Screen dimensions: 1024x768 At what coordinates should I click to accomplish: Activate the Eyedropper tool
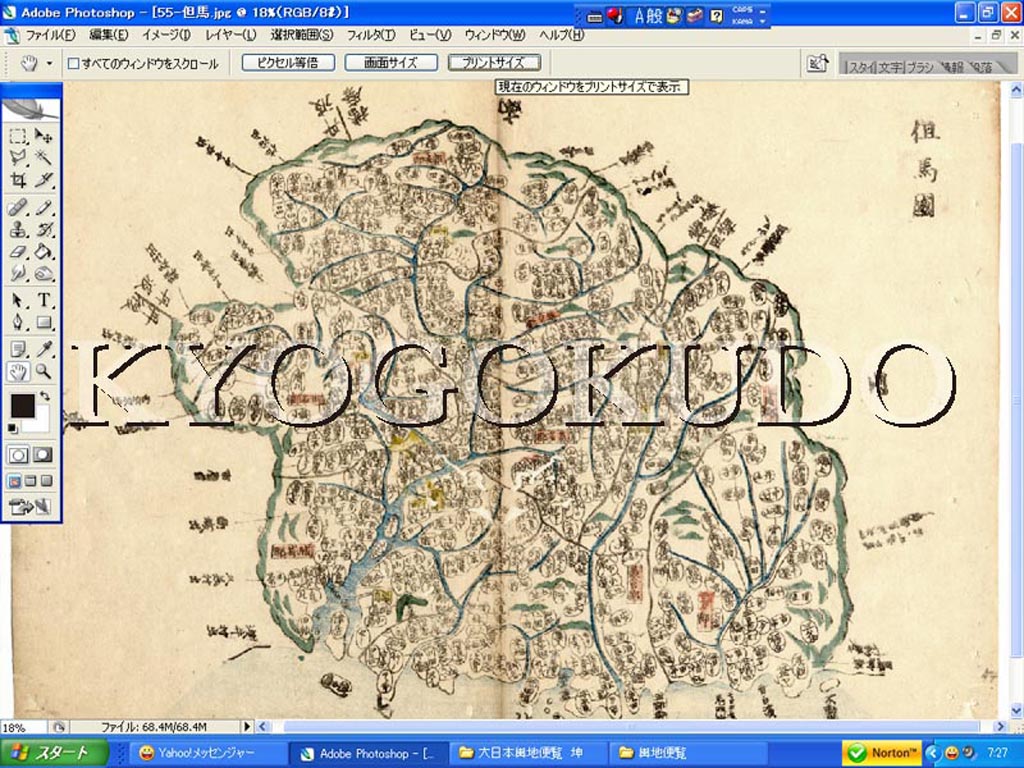tap(44, 349)
